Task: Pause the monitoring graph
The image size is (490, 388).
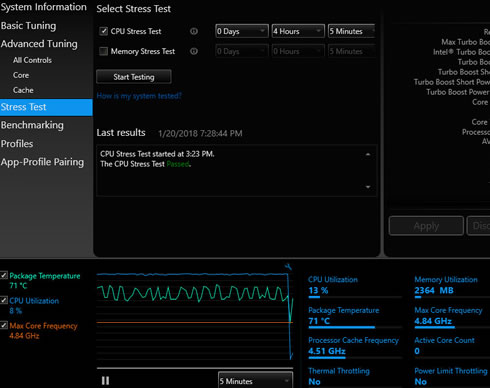Action: point(105,381)
